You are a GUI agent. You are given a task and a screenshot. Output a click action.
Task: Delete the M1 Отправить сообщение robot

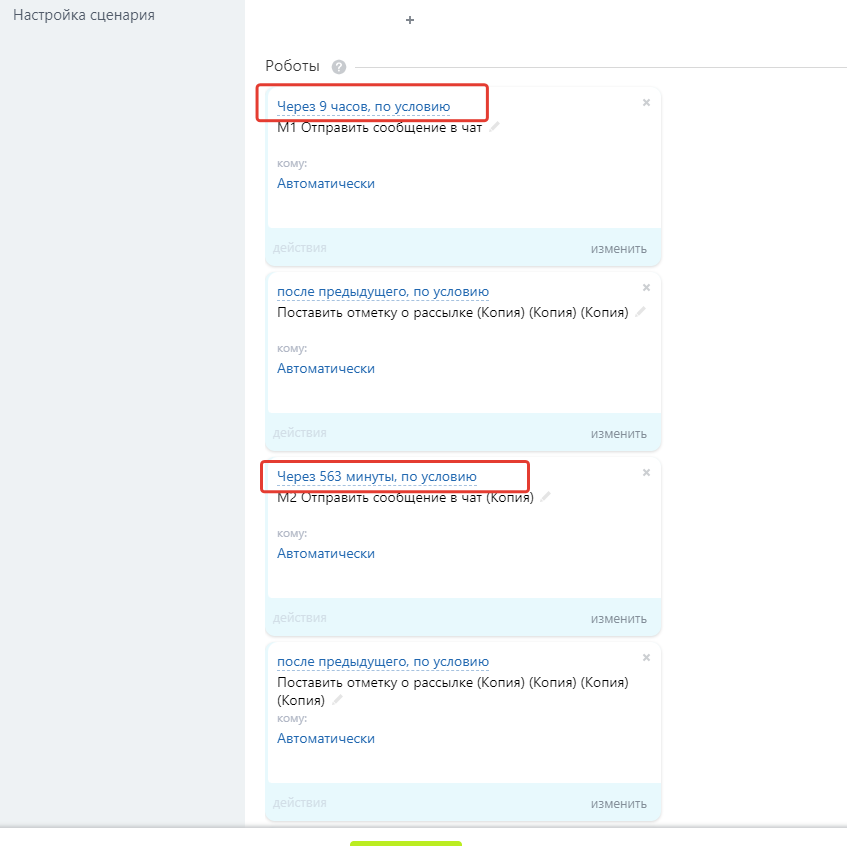pyautogui.click(x=646, y=102)
